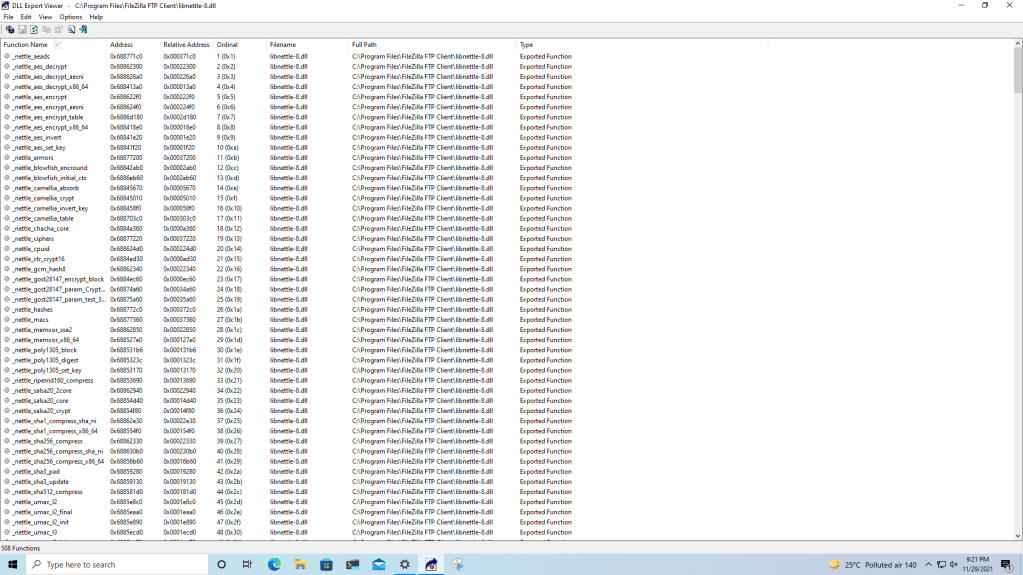The width and height of the screenshot is (1023, 575).
Task: Click the muted speaker volume icon
Action: (954, 564)
